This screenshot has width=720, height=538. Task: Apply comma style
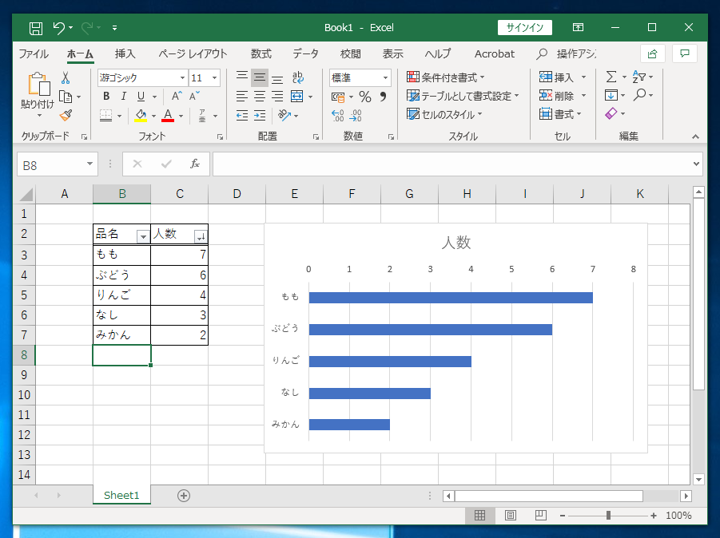(x=383, y=96)
